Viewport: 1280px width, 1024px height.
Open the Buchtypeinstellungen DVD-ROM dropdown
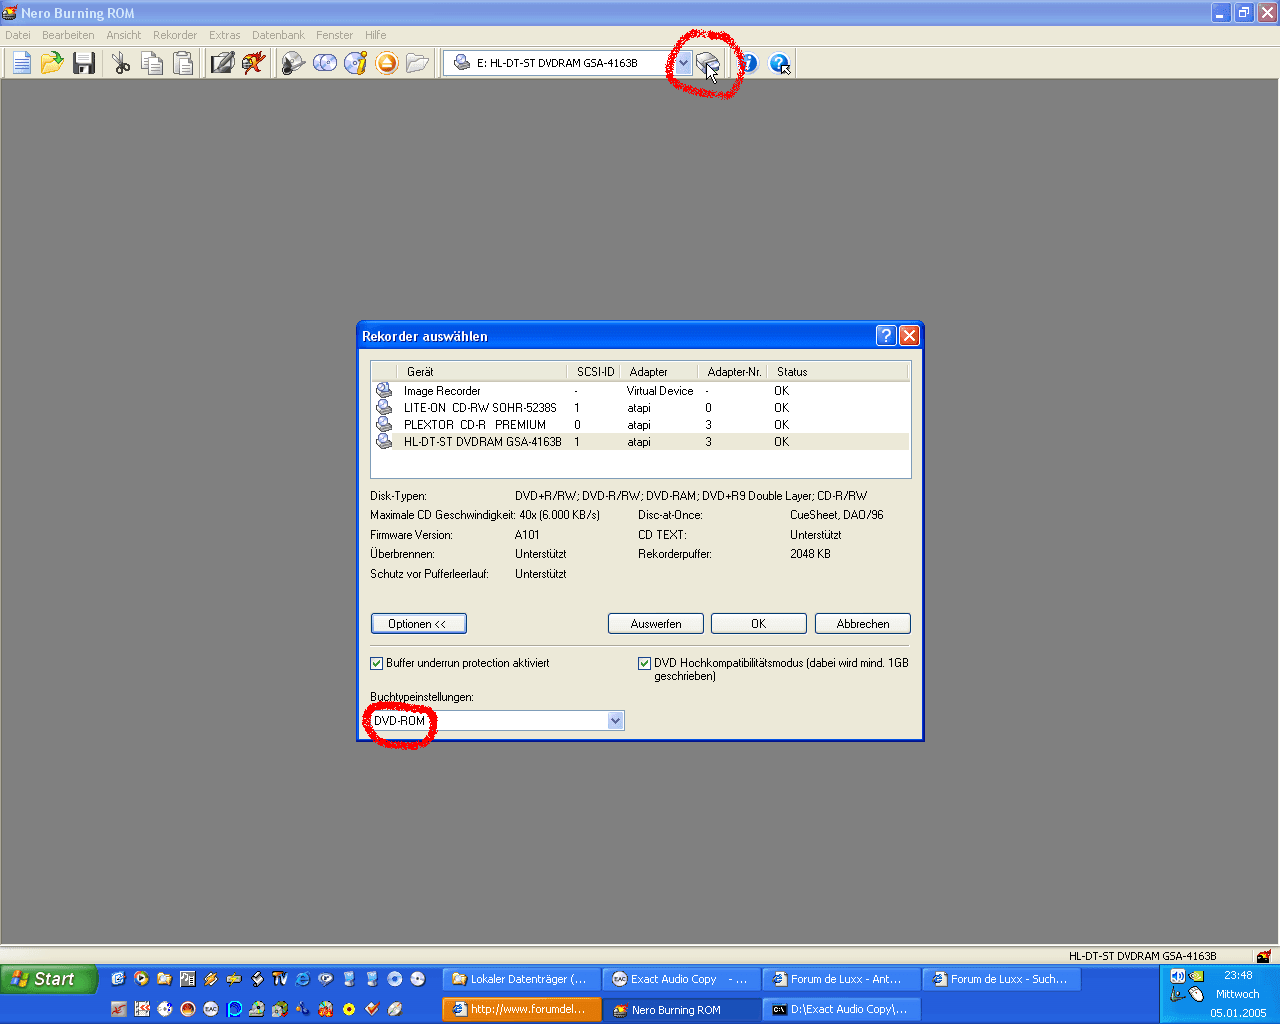[x=615, y=720]
